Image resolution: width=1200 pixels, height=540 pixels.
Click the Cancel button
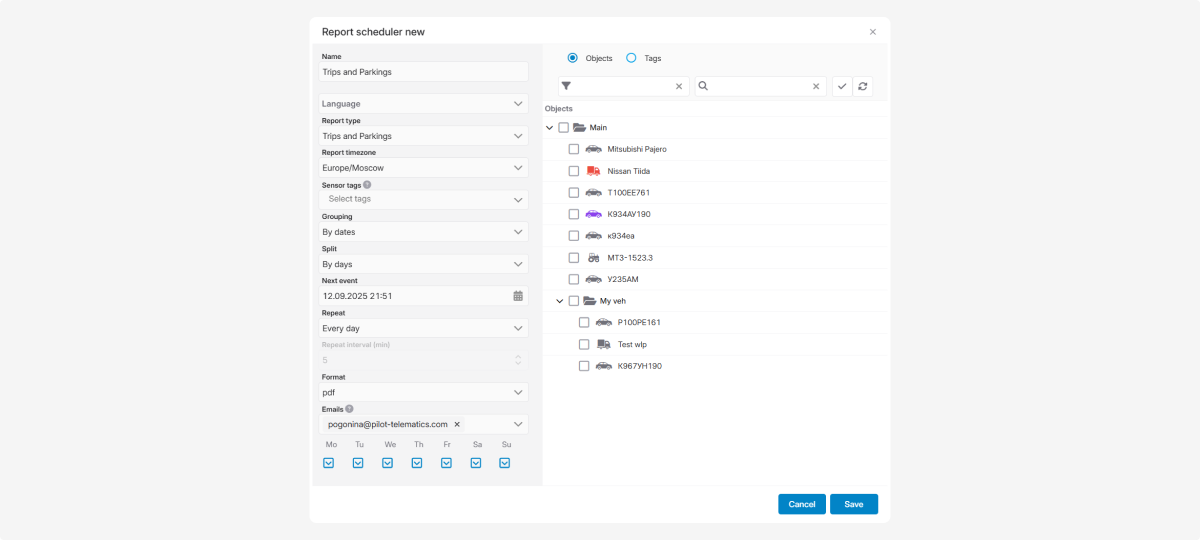802,504
